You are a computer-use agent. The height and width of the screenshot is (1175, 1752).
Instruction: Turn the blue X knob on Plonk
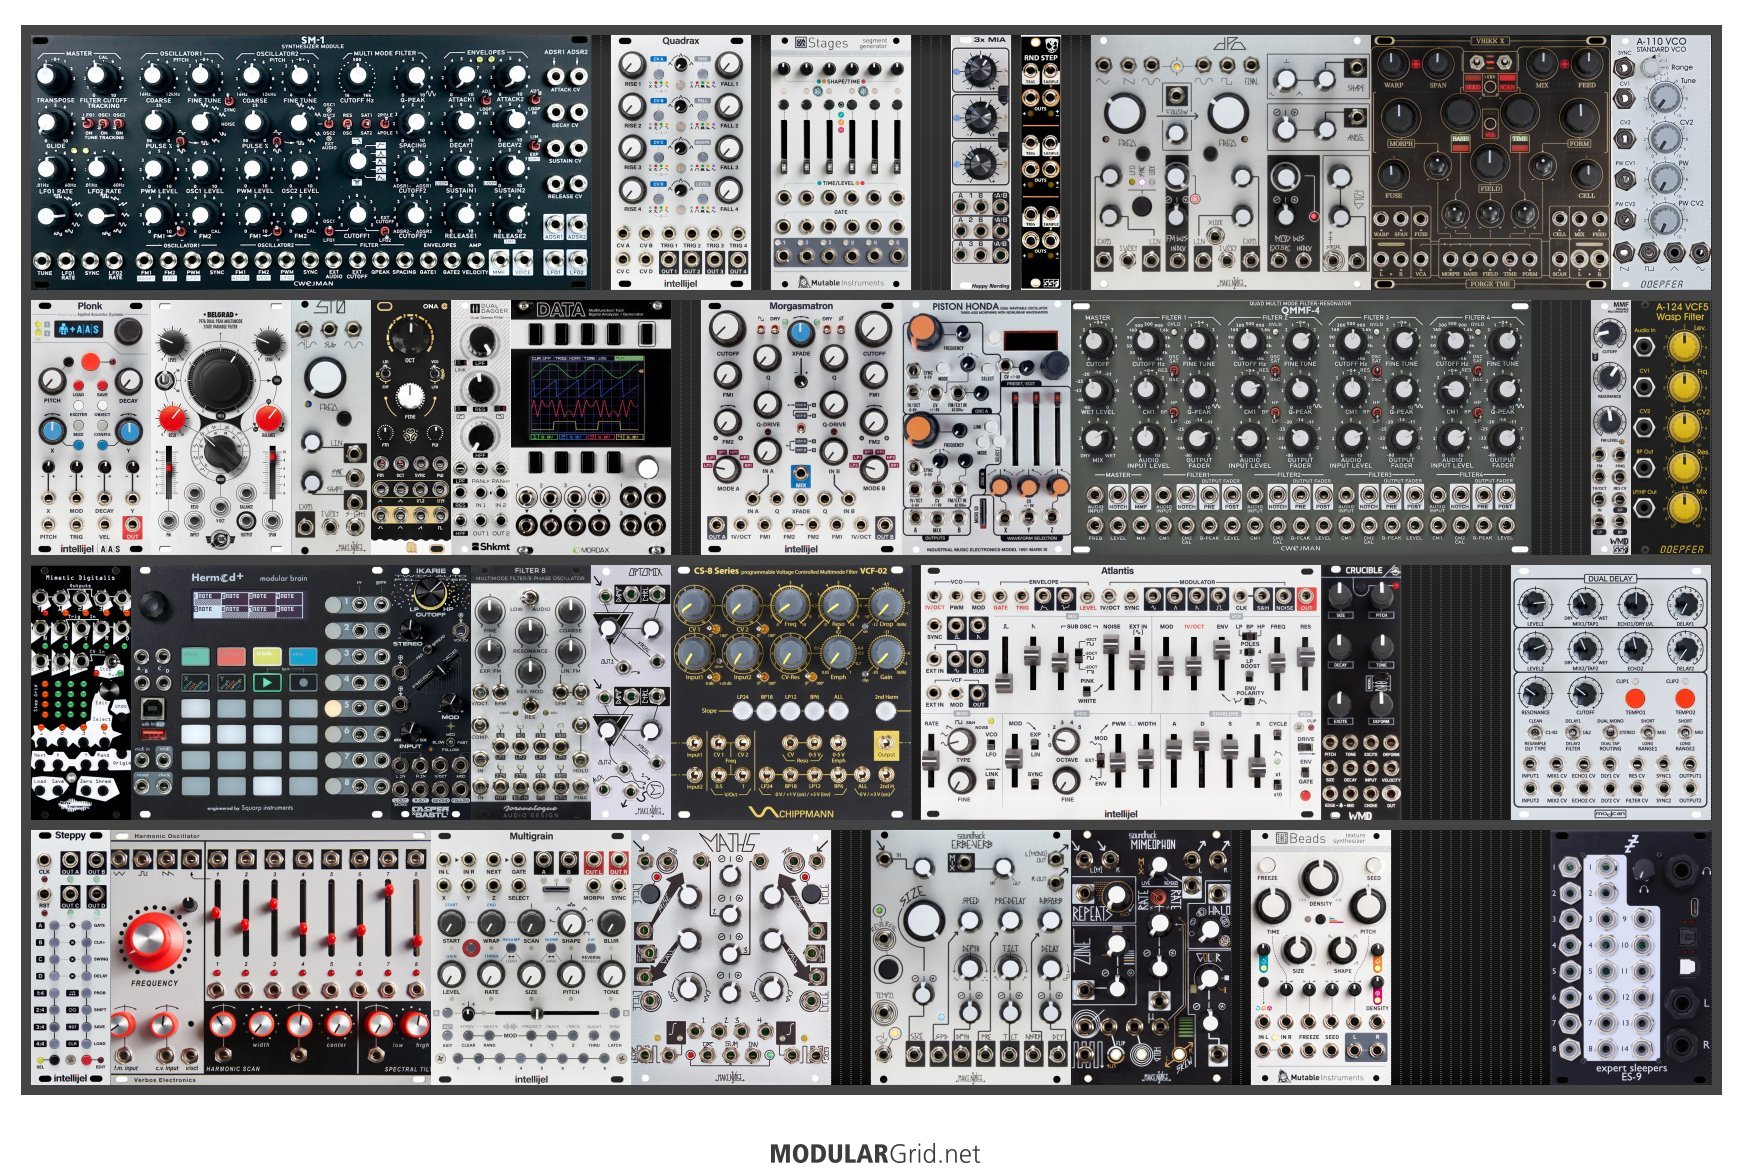52,431
